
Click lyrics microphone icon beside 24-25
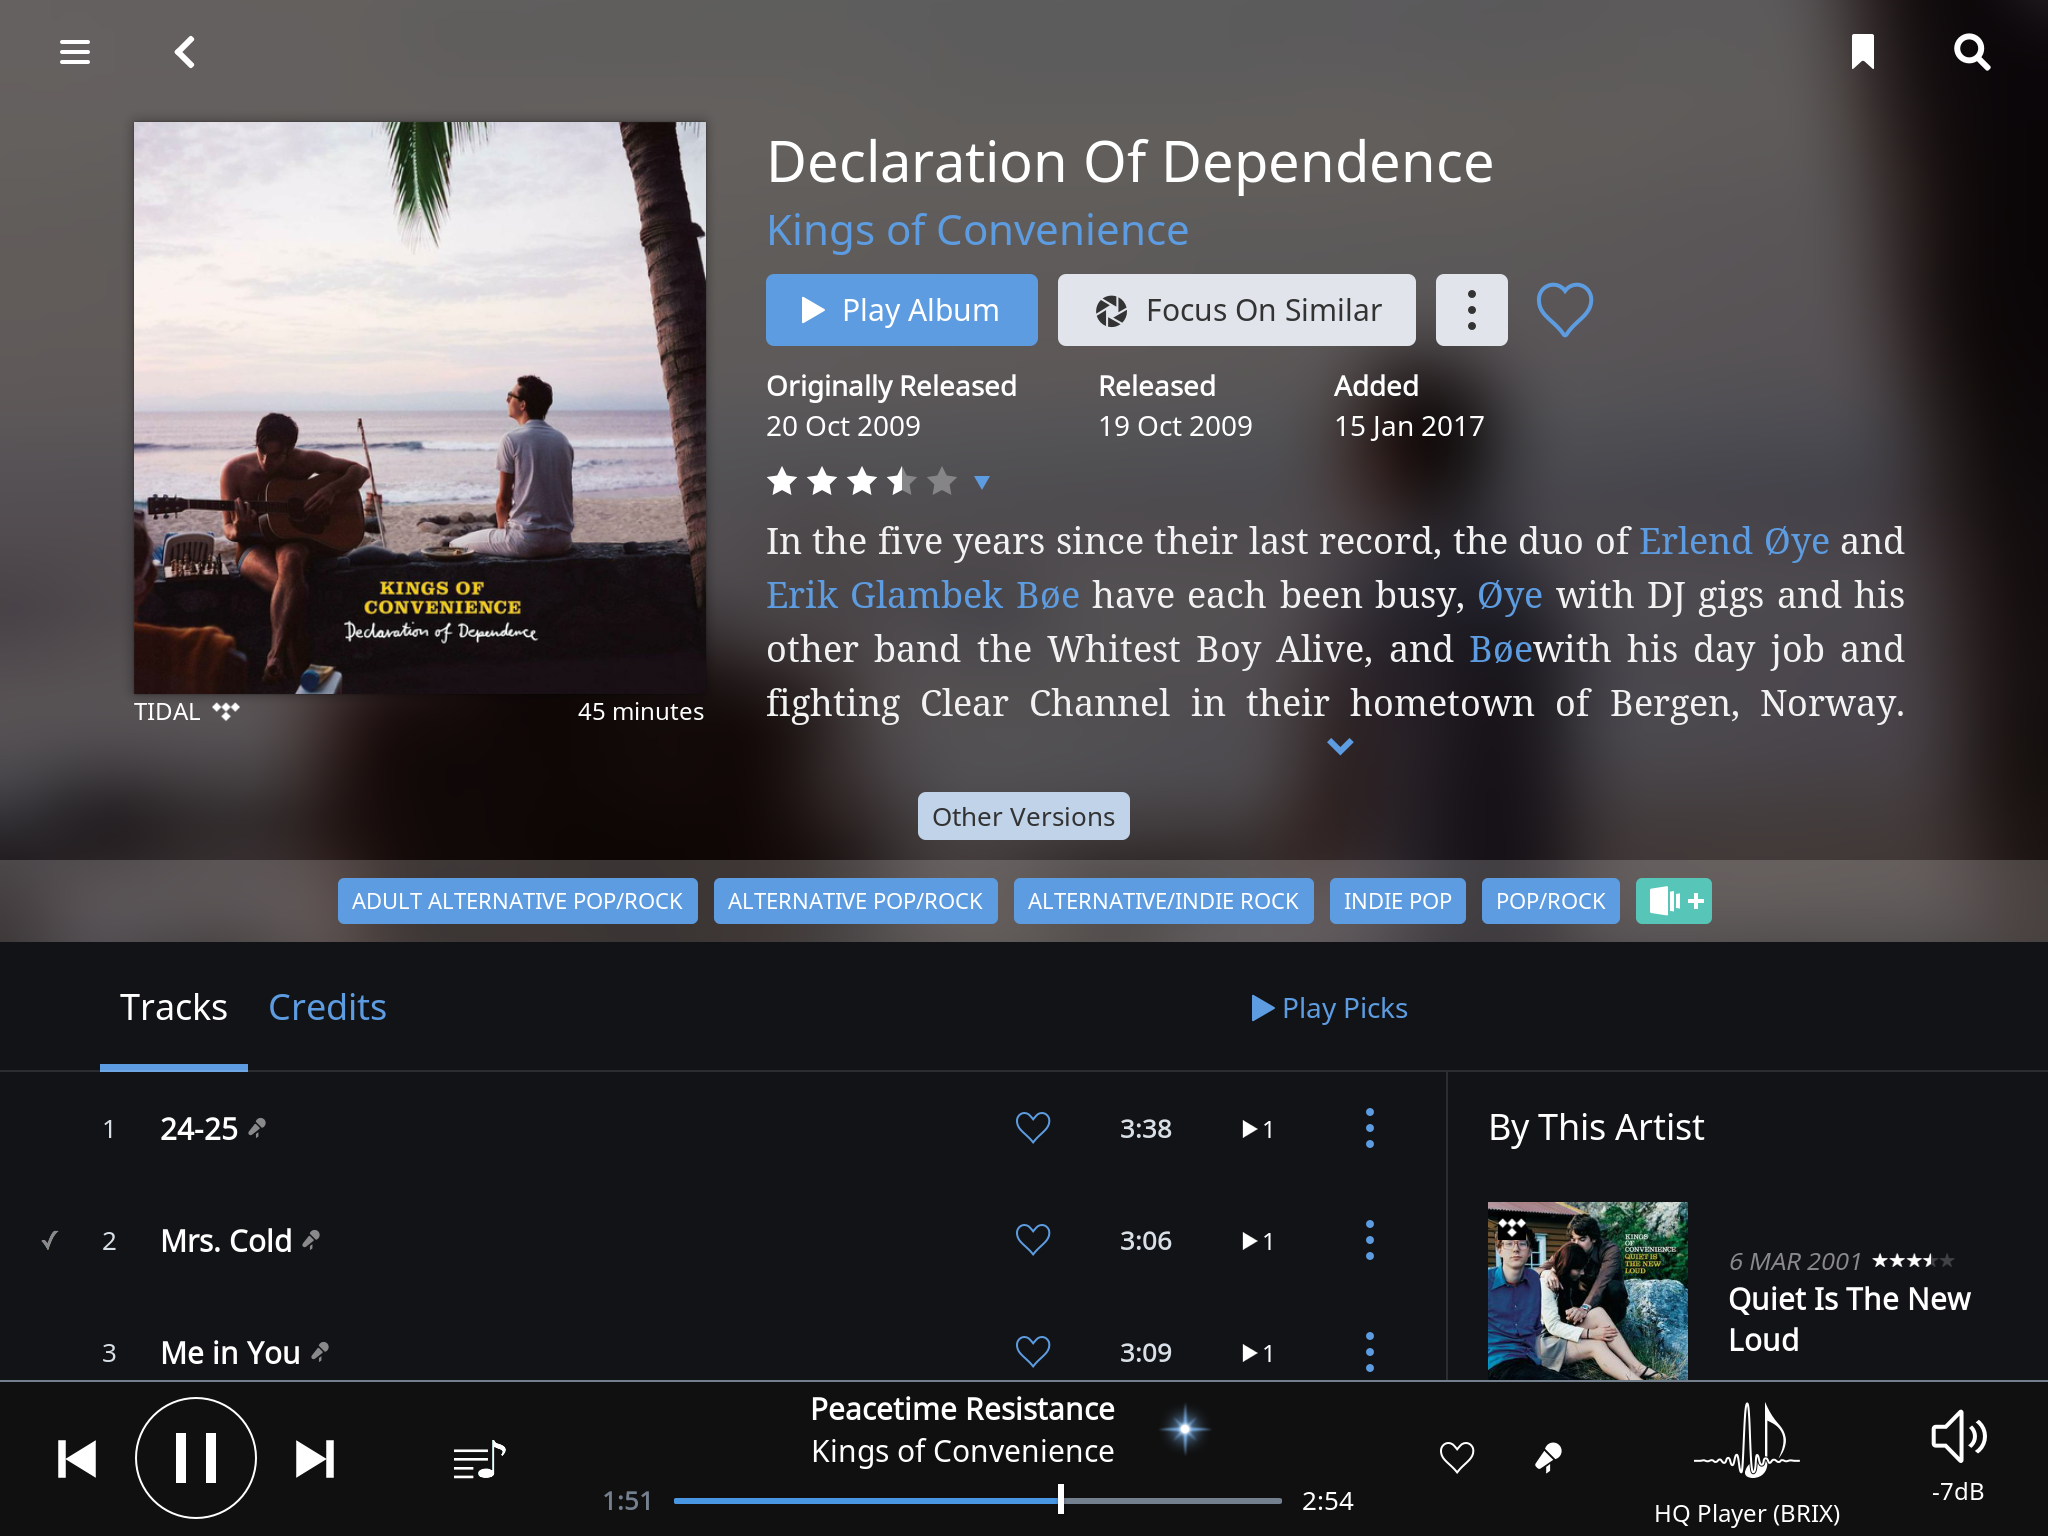point(257,1128)
